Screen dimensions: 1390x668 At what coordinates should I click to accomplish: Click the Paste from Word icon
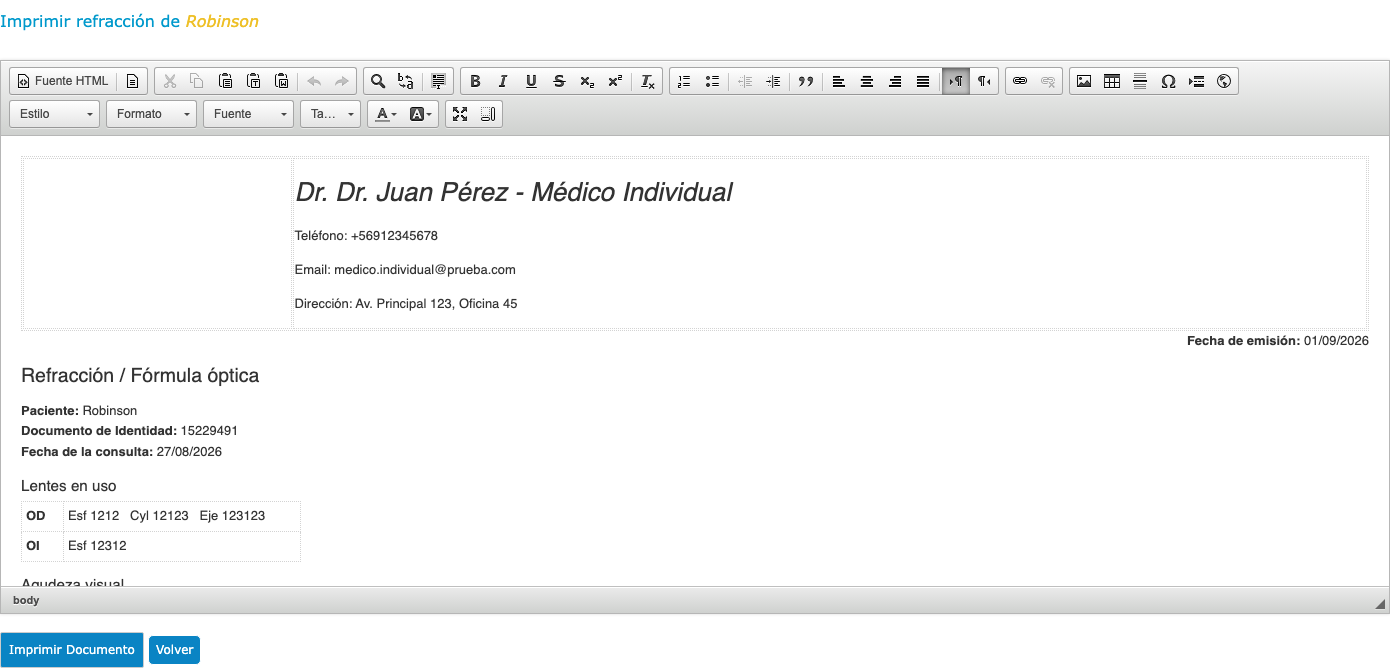[x=281, y=81]
